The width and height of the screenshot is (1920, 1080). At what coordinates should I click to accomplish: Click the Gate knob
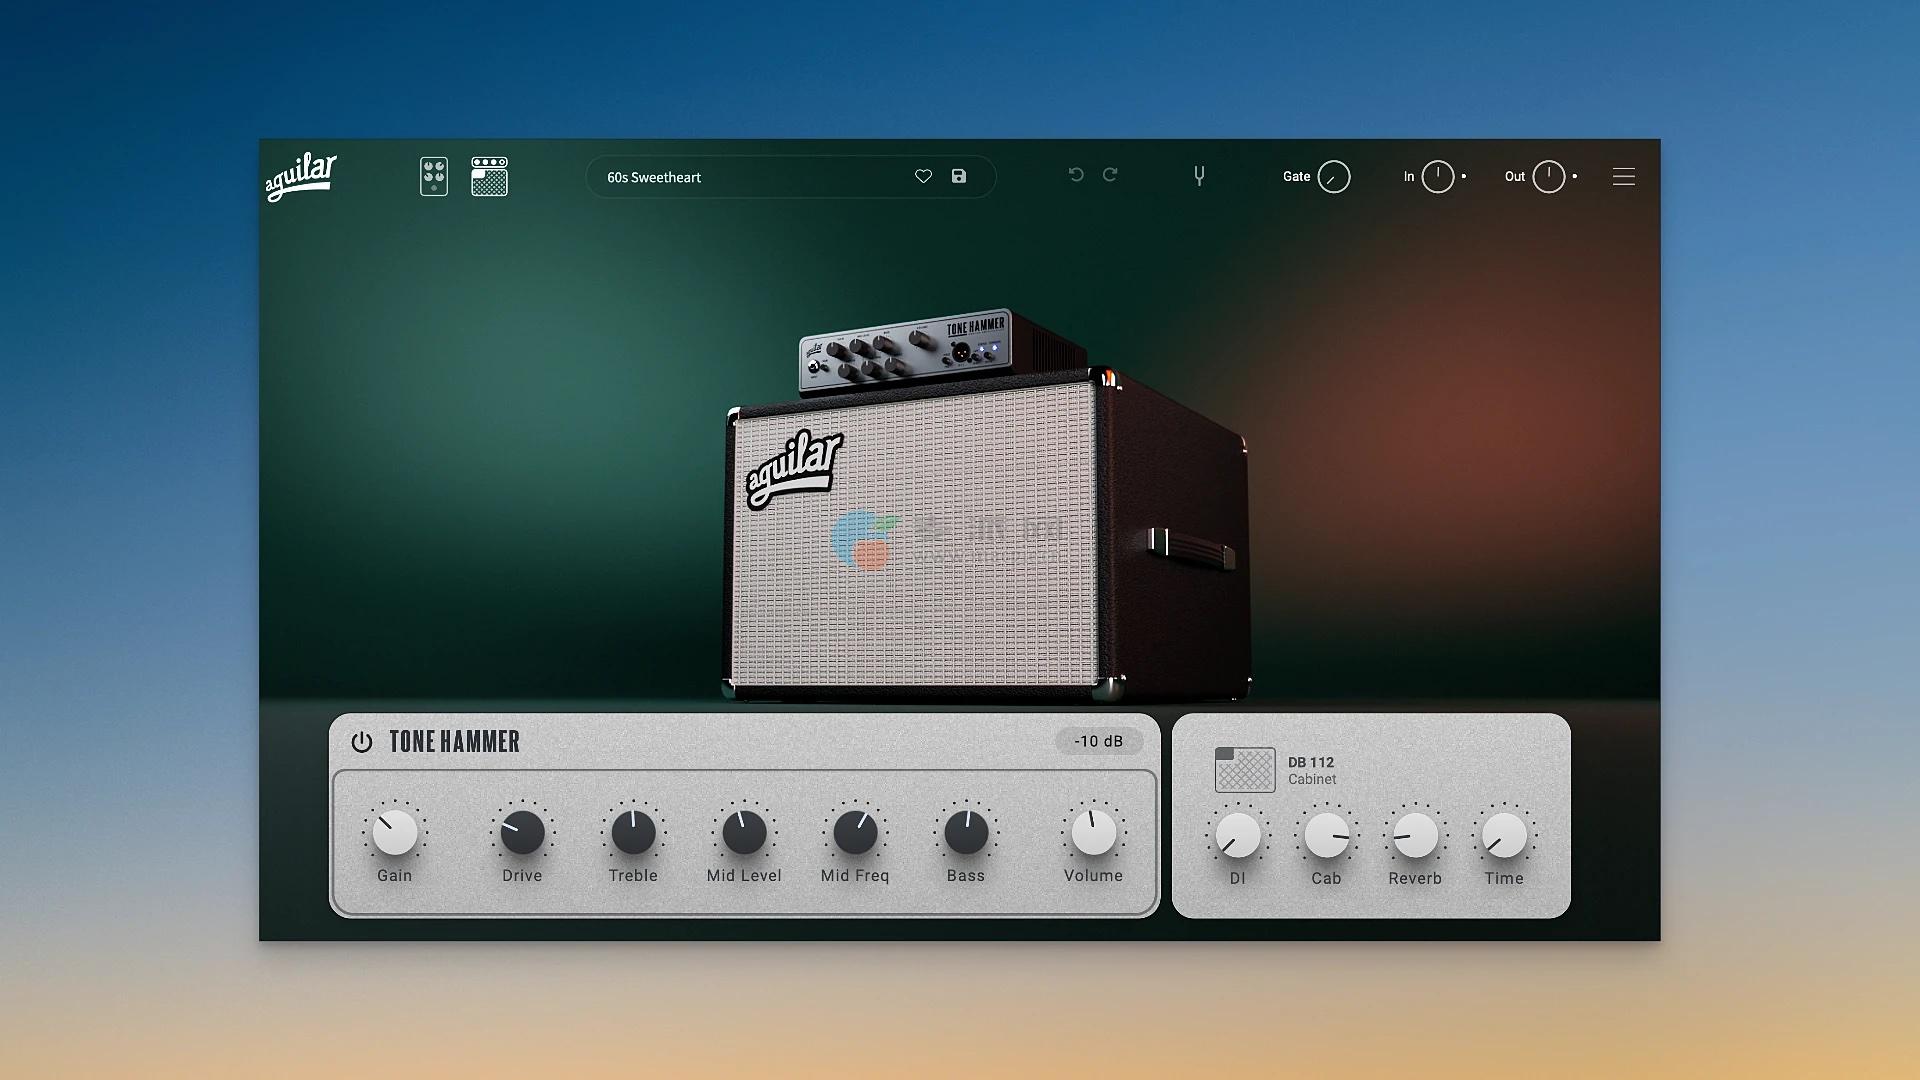coord(1334,177)
